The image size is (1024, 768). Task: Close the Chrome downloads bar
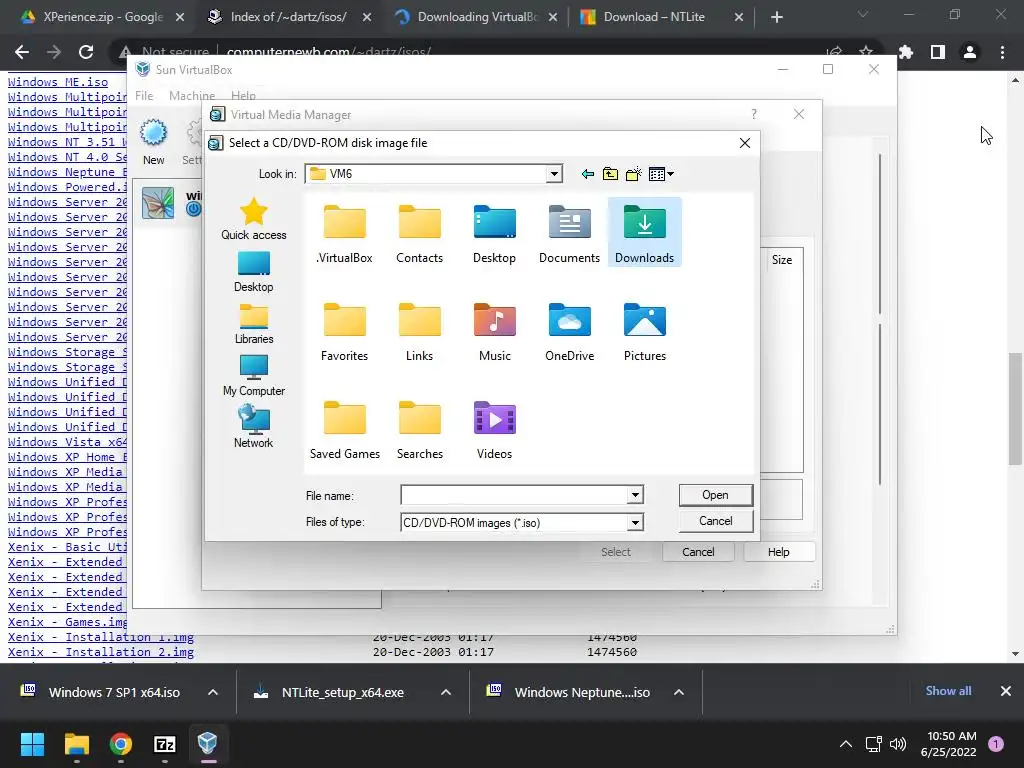1006,691
